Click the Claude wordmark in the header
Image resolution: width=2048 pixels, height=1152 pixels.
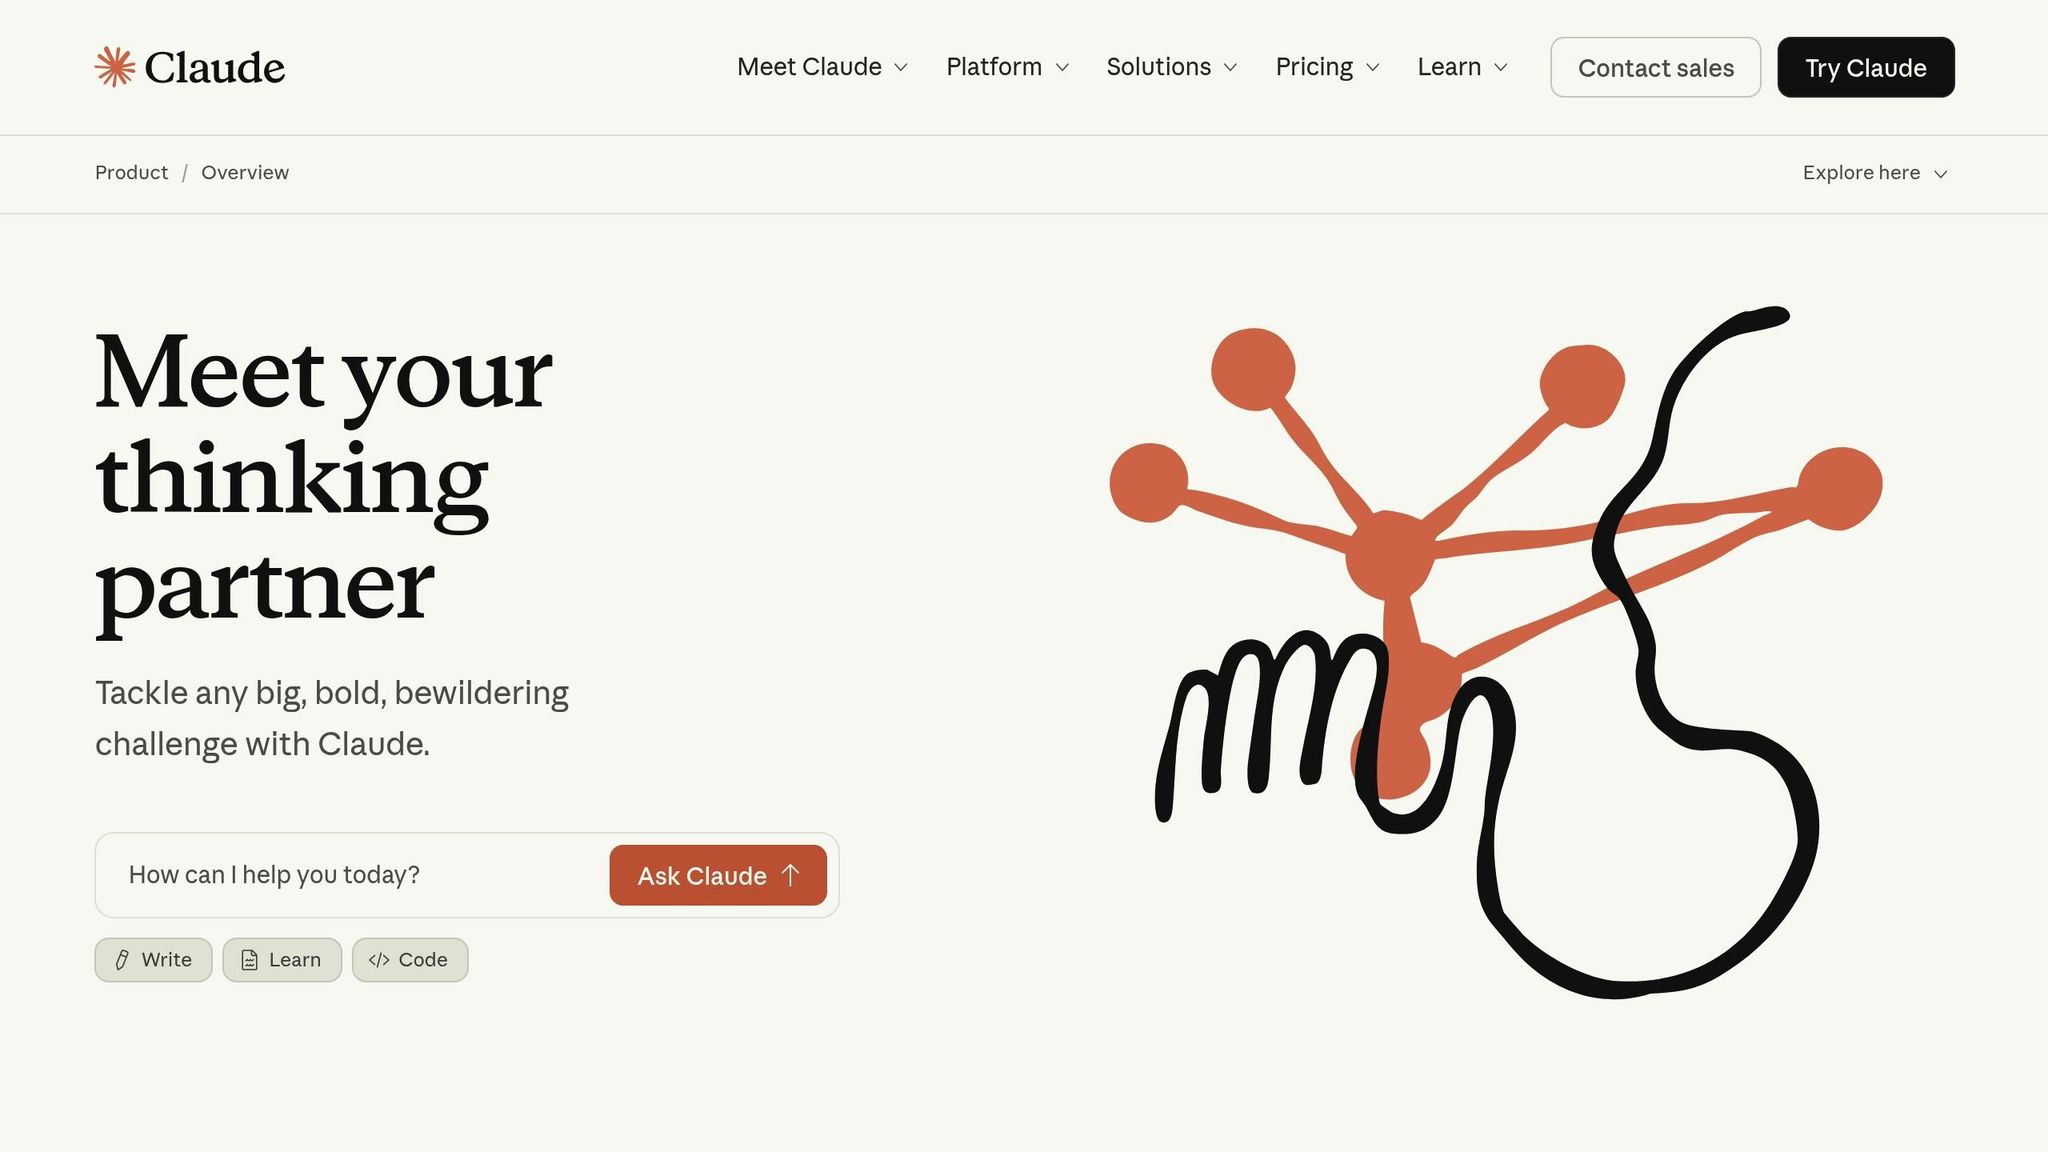coord(215,67)
